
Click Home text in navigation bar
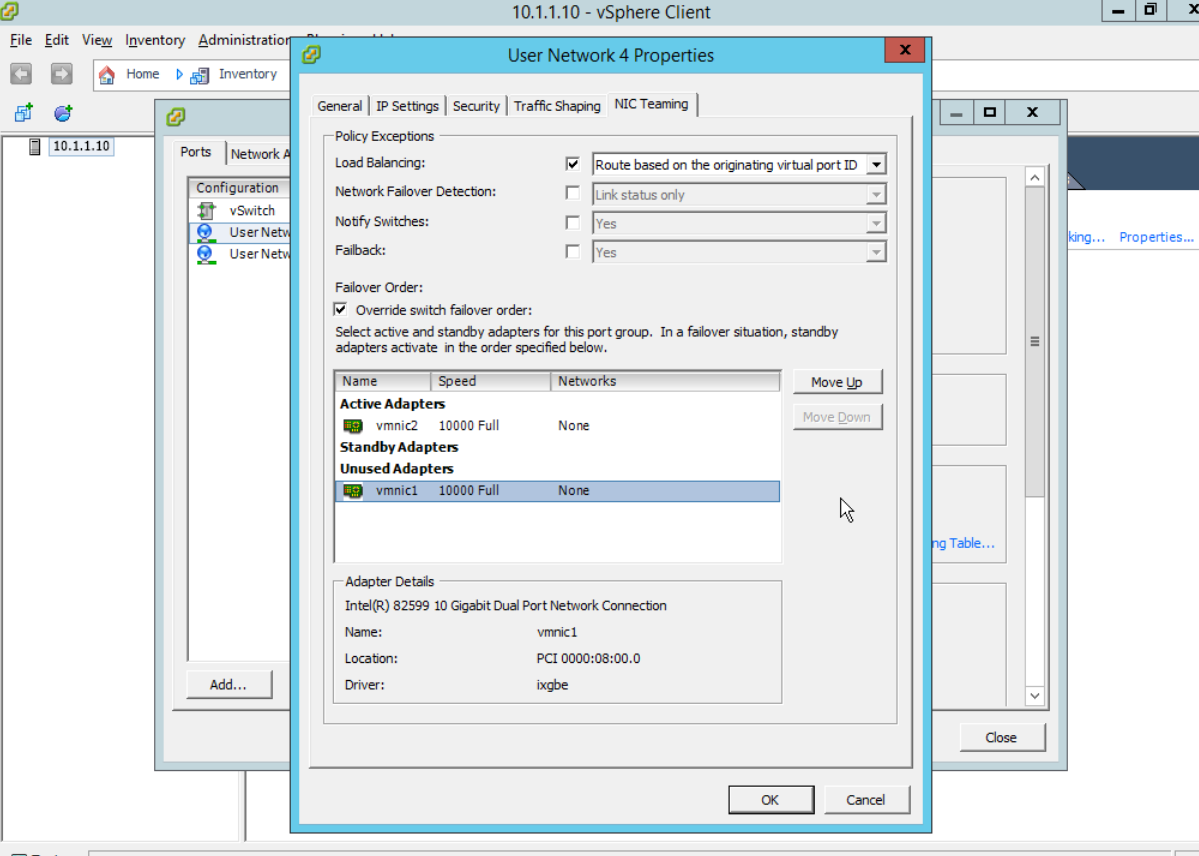coord(143,74)
